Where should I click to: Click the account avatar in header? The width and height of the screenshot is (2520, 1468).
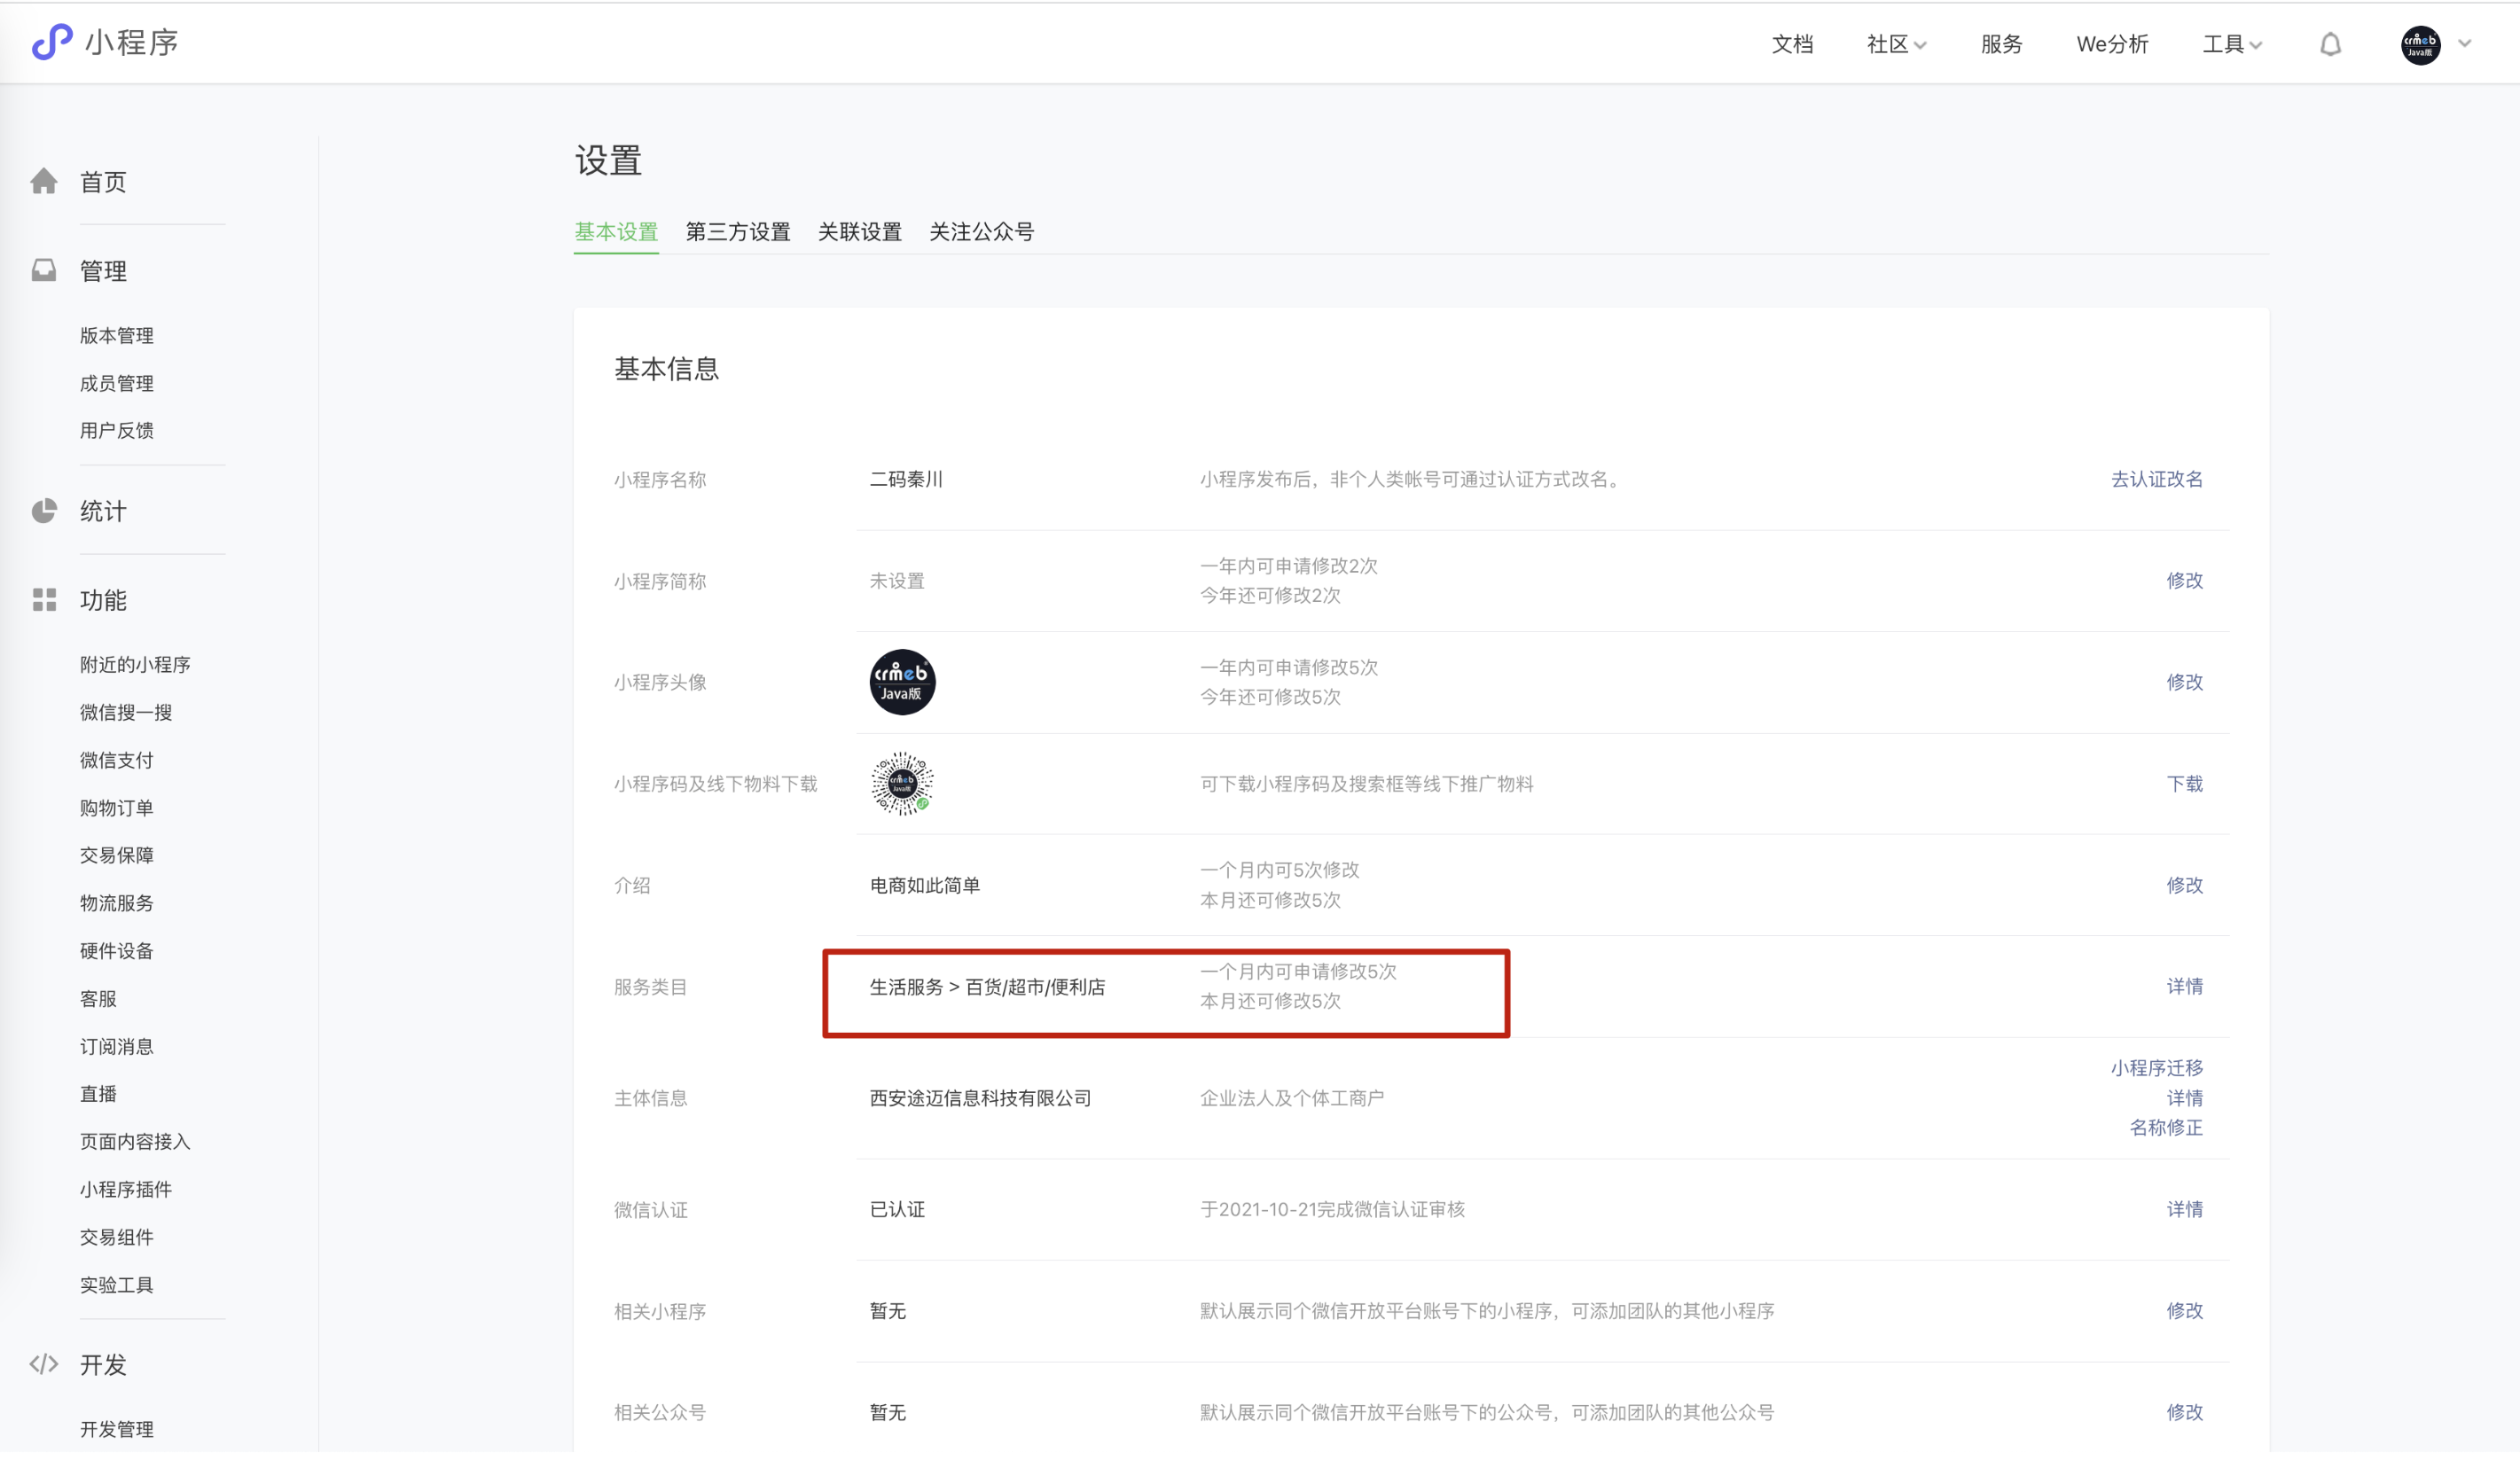[2420, 44]
